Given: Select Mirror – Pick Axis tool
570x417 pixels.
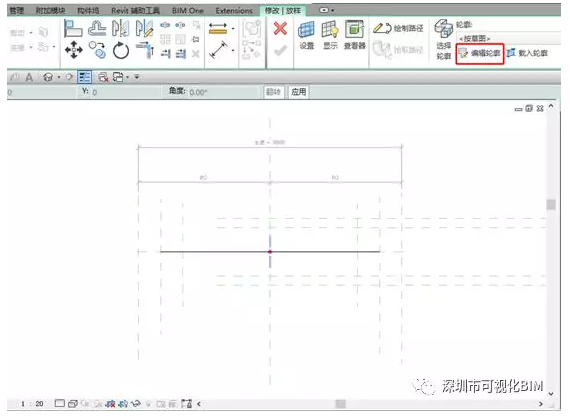Looking at the screenshot, I should pyautogui.click(x=120, y=28).
